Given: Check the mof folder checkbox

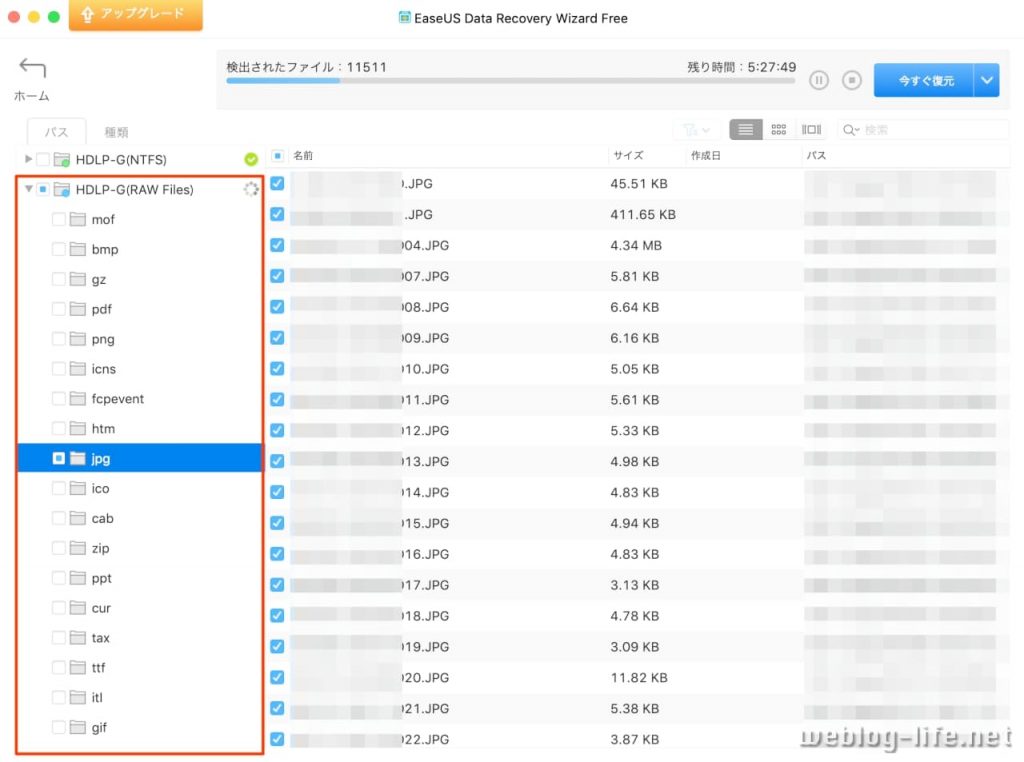Looking at the screenshot, I should pyautogui.click(x=59, y=219).
